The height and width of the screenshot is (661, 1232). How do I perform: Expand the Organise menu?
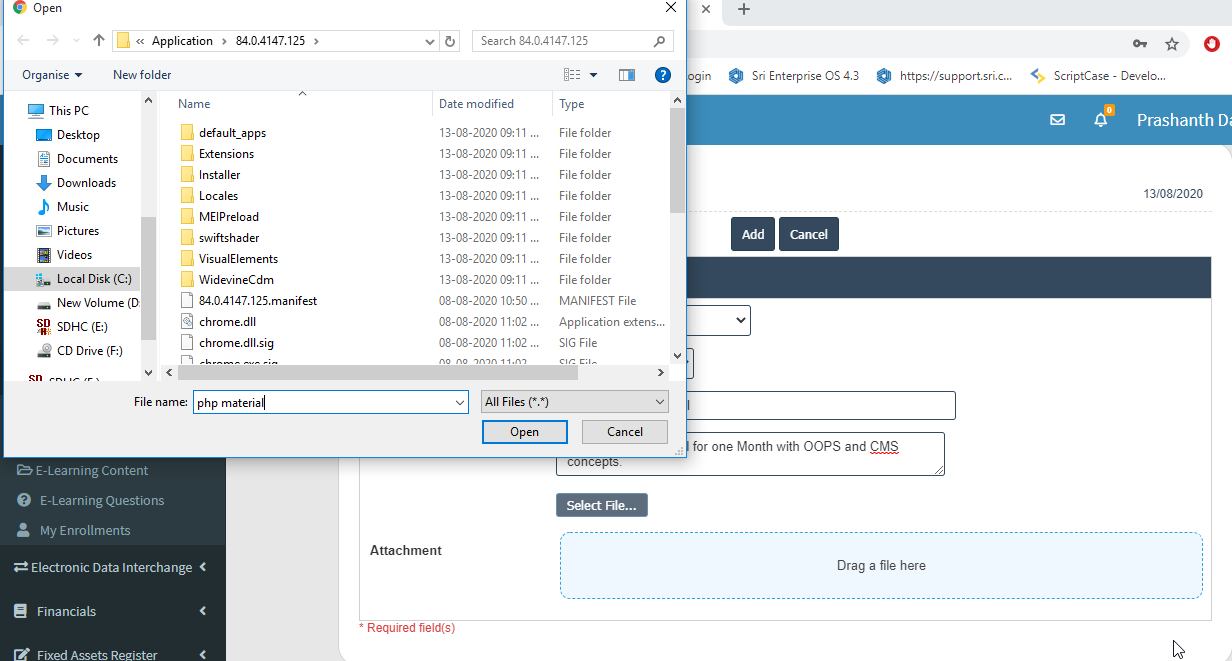52,75
